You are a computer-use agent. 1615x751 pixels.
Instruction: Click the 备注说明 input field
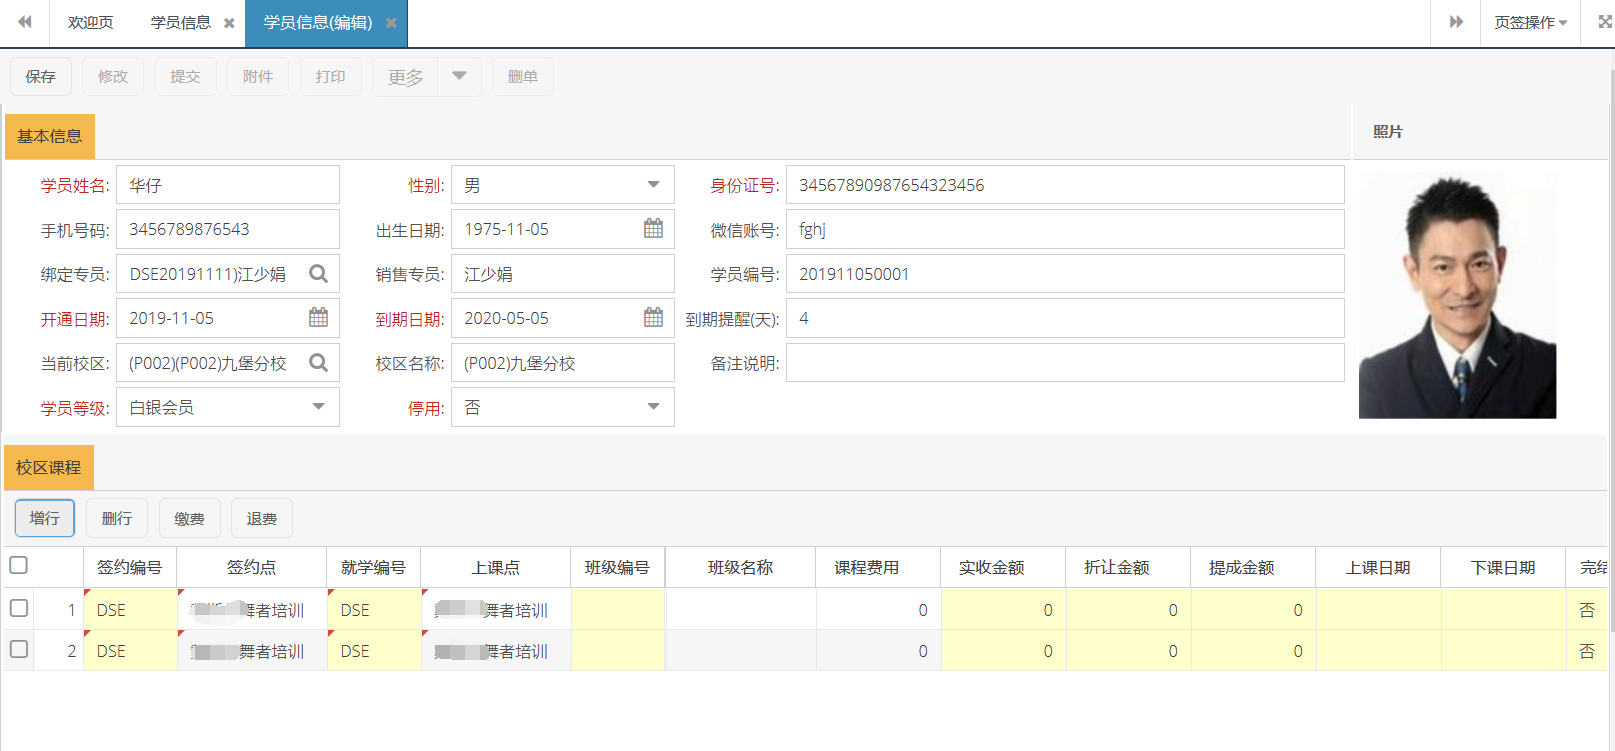coord(1064,363)
